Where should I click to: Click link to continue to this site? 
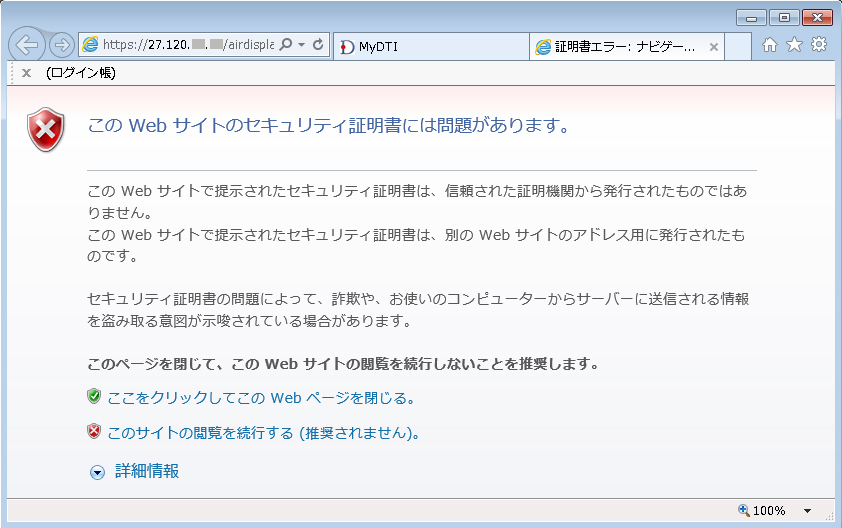[262, 433]
